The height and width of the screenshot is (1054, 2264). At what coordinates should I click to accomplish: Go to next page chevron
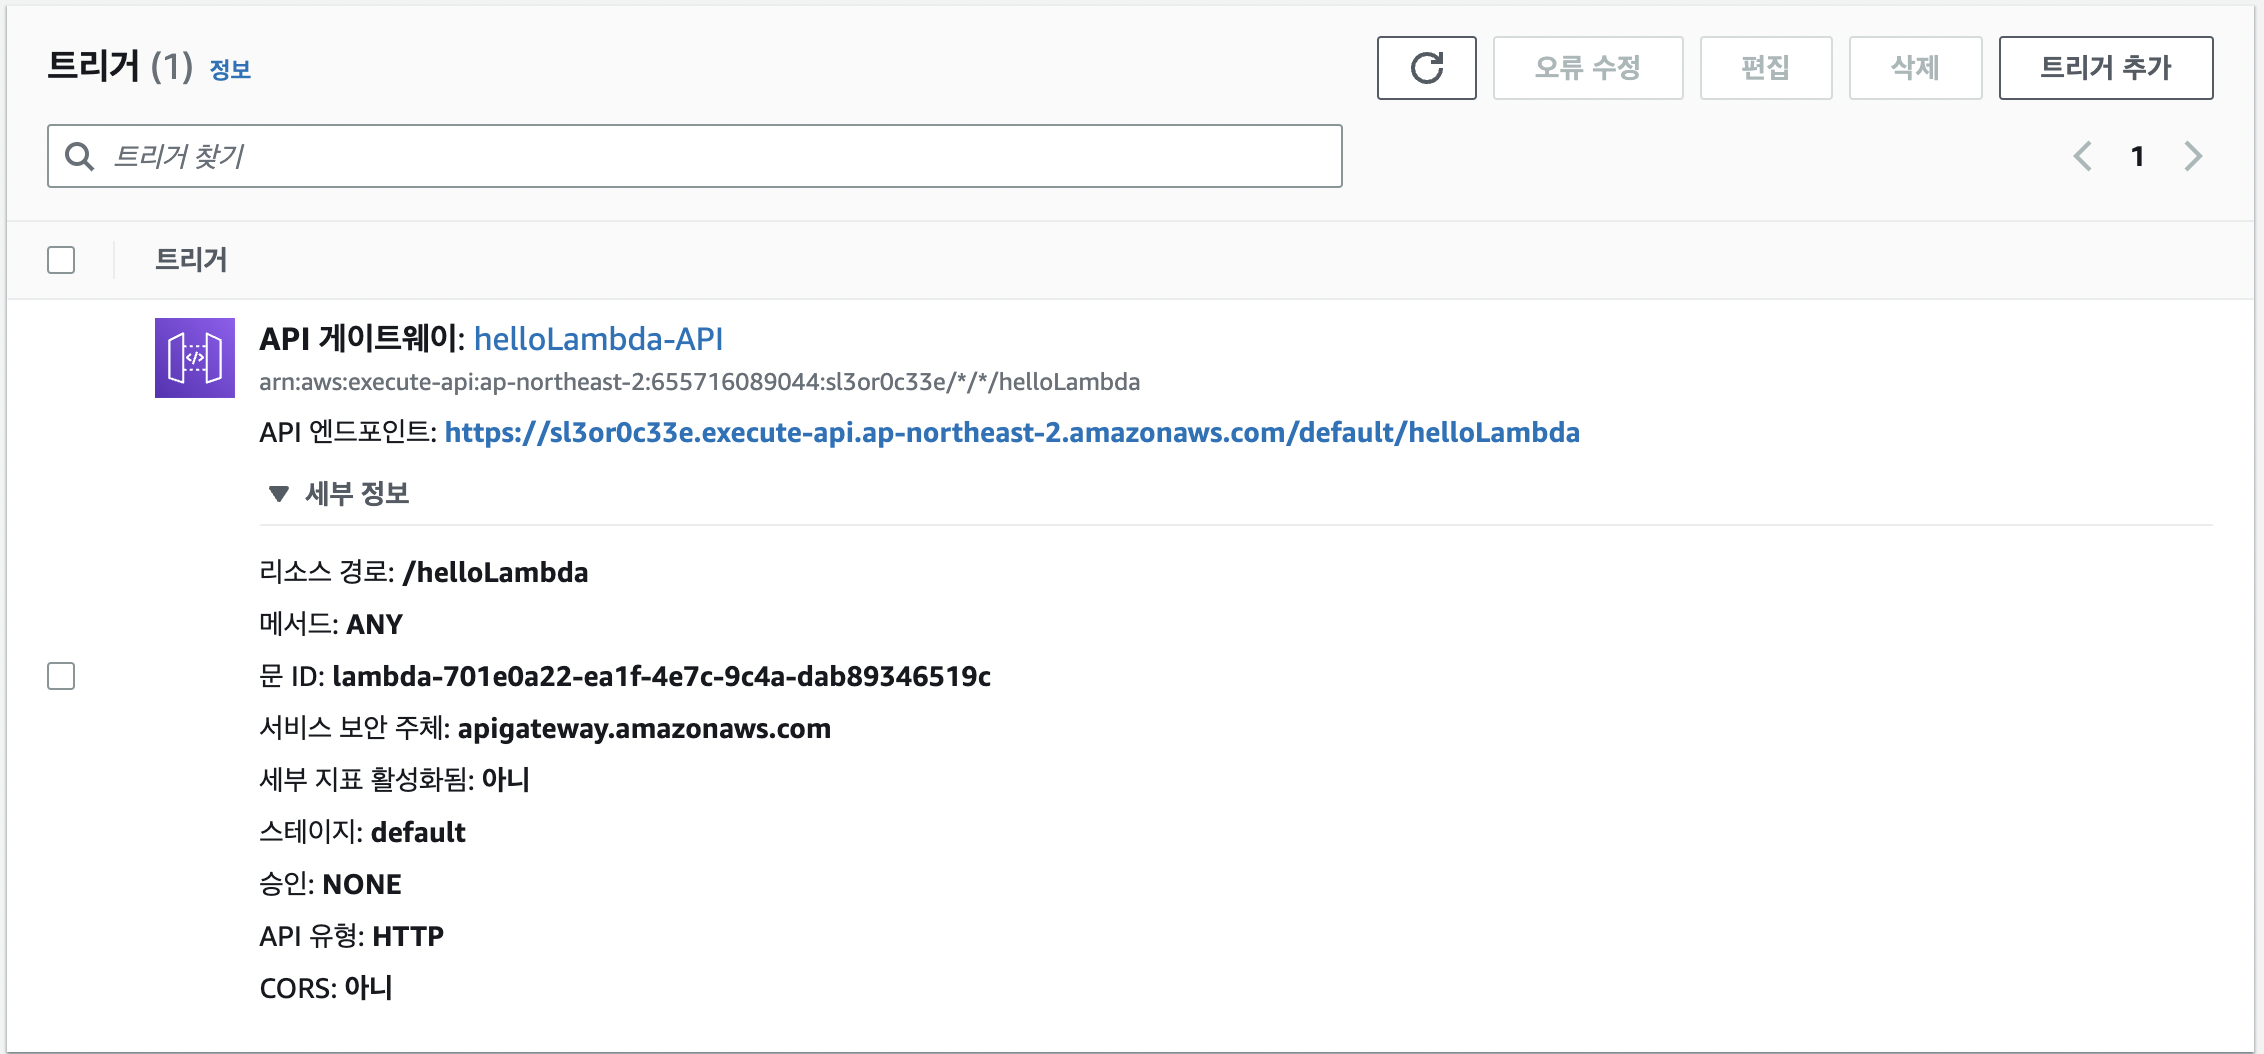click(x=2193, y=156)
